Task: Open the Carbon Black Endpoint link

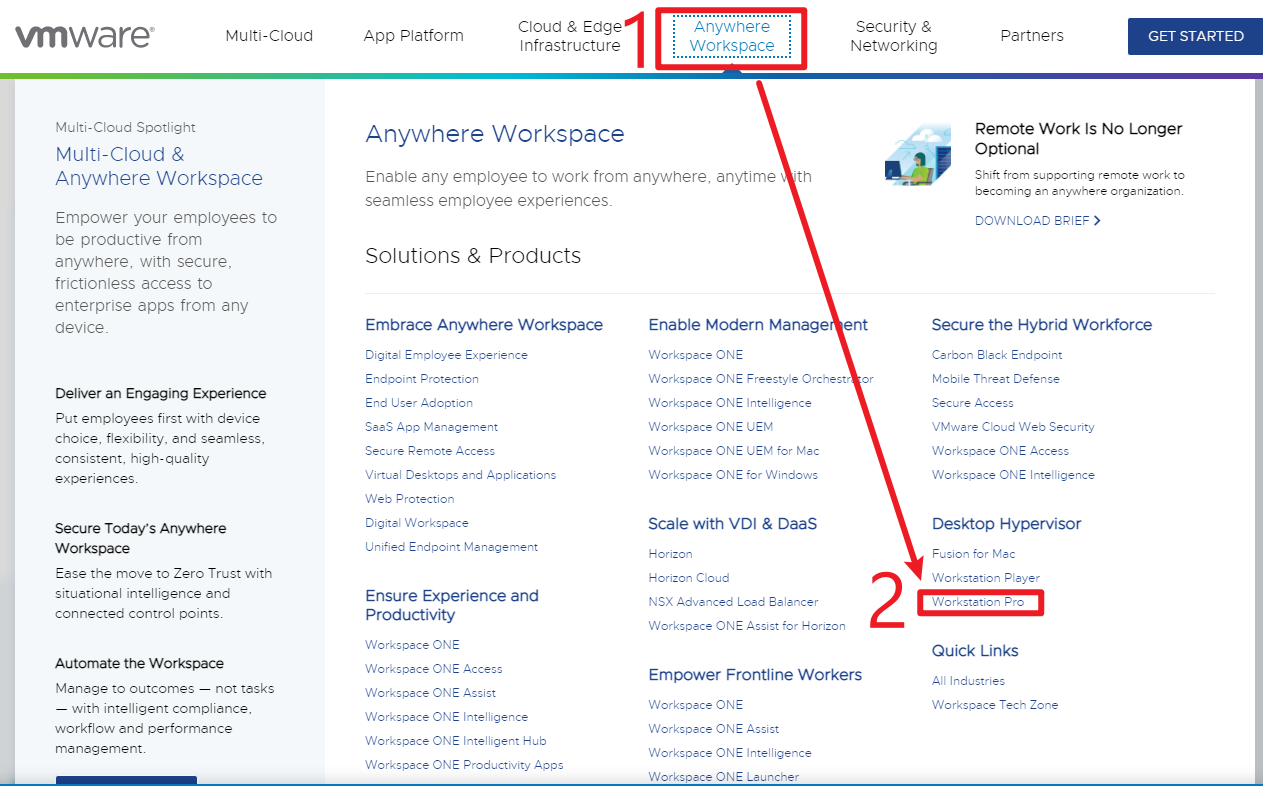Action: (996, 354)
